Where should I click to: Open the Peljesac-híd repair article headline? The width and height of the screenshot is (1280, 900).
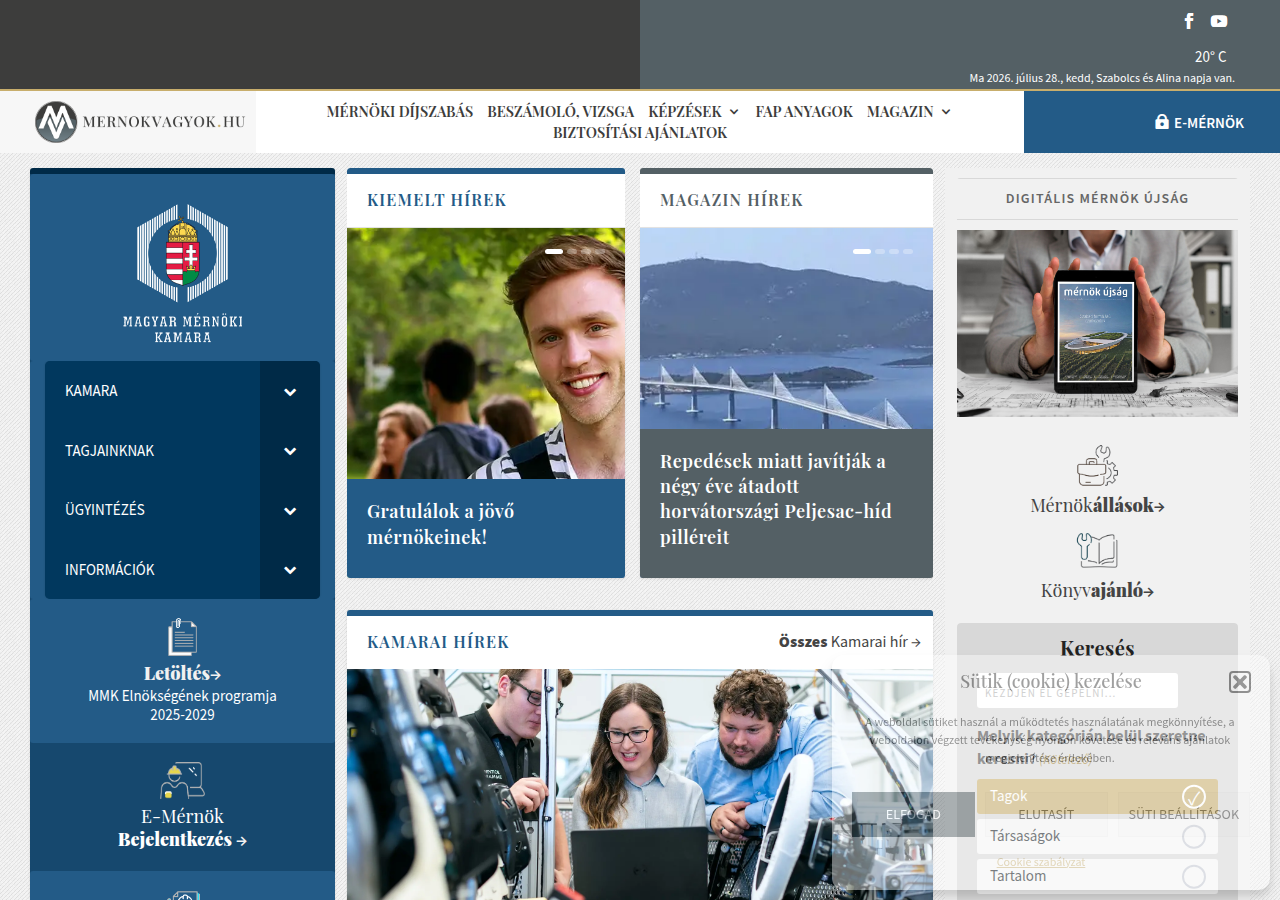click(x=776, y=499)
